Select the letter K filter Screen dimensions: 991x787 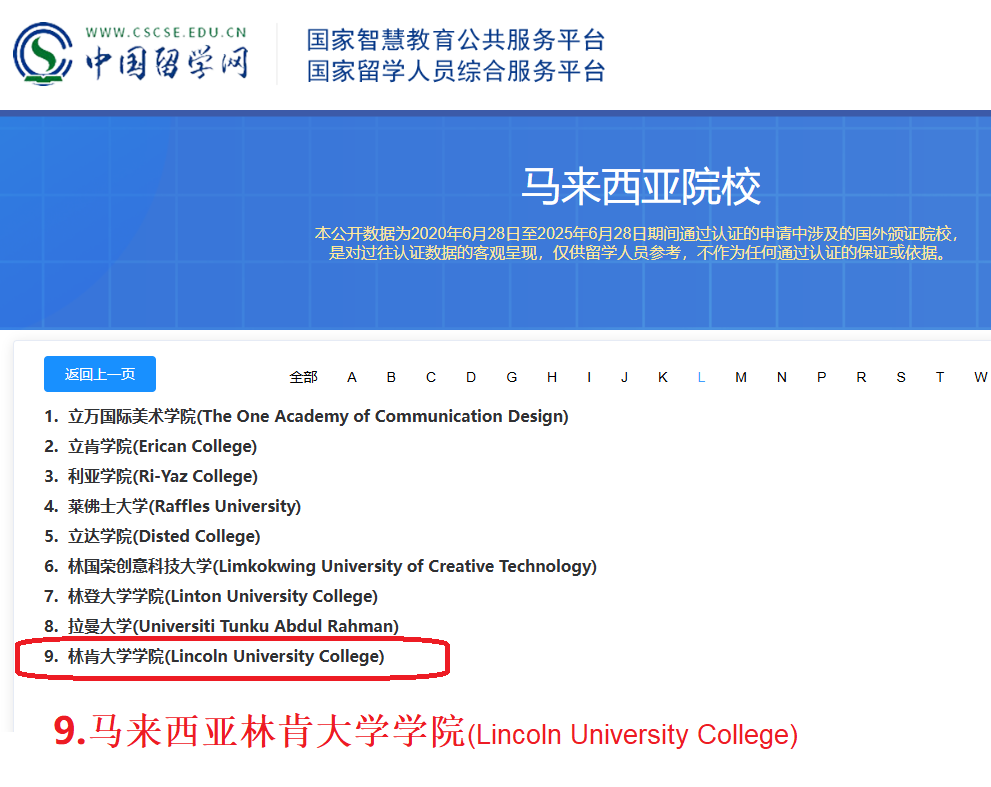[662, 377]
